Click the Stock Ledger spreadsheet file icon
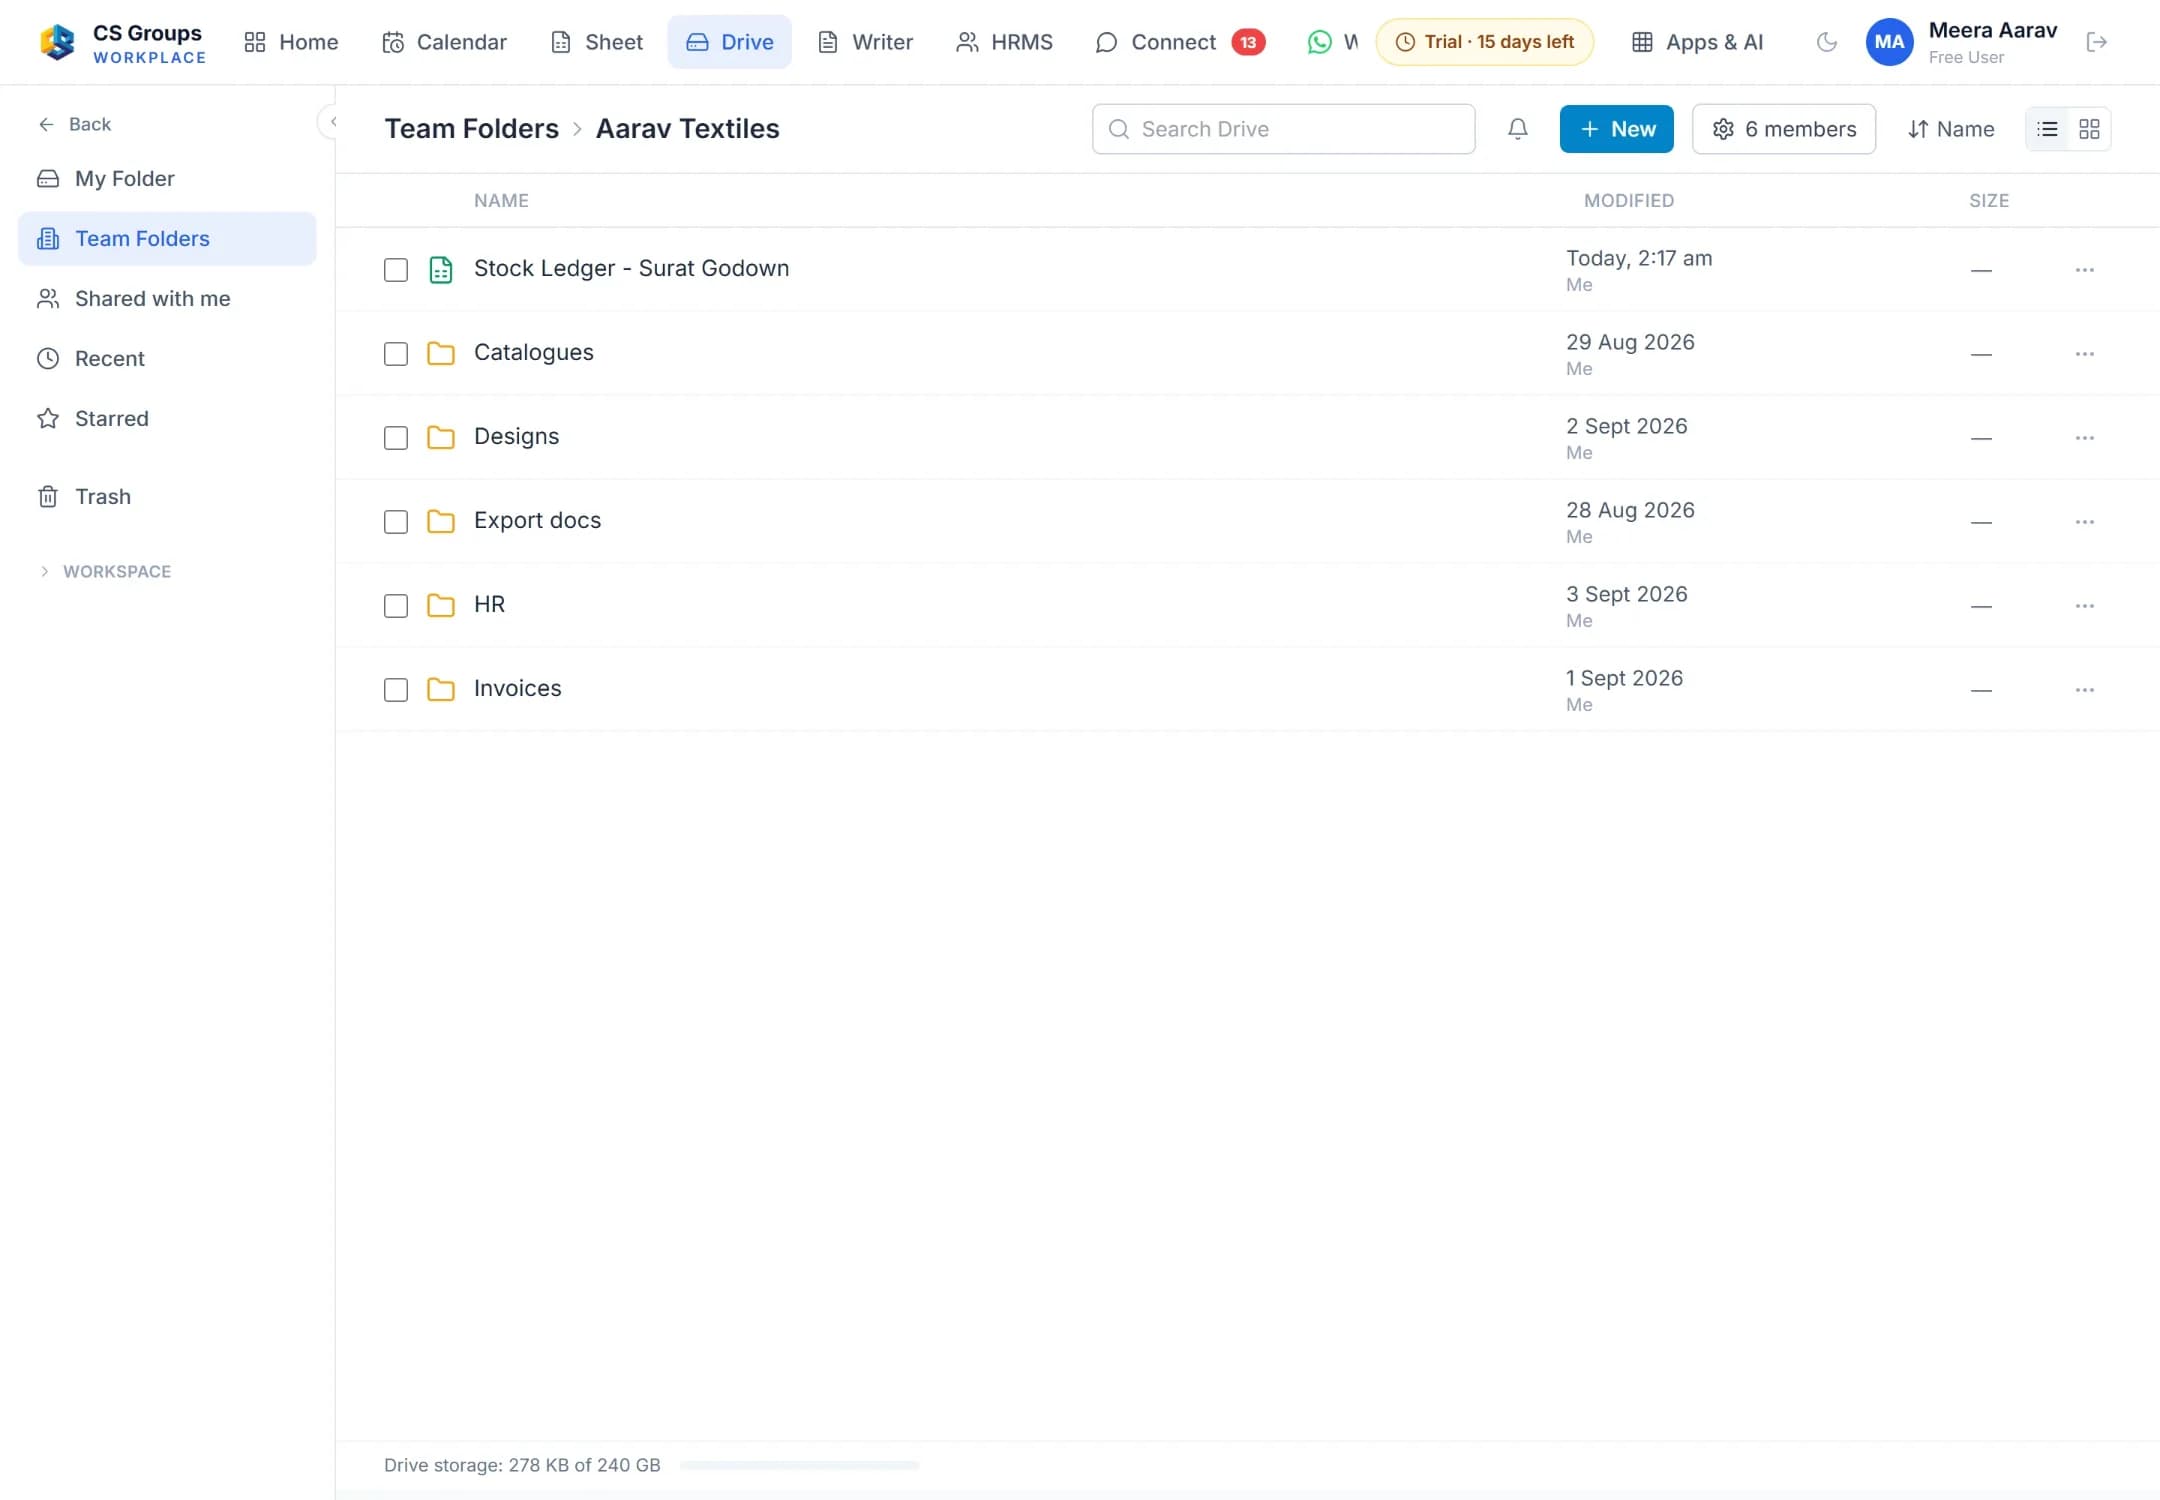Viewport: 2160px width, 1500px height. pos(440,270)
